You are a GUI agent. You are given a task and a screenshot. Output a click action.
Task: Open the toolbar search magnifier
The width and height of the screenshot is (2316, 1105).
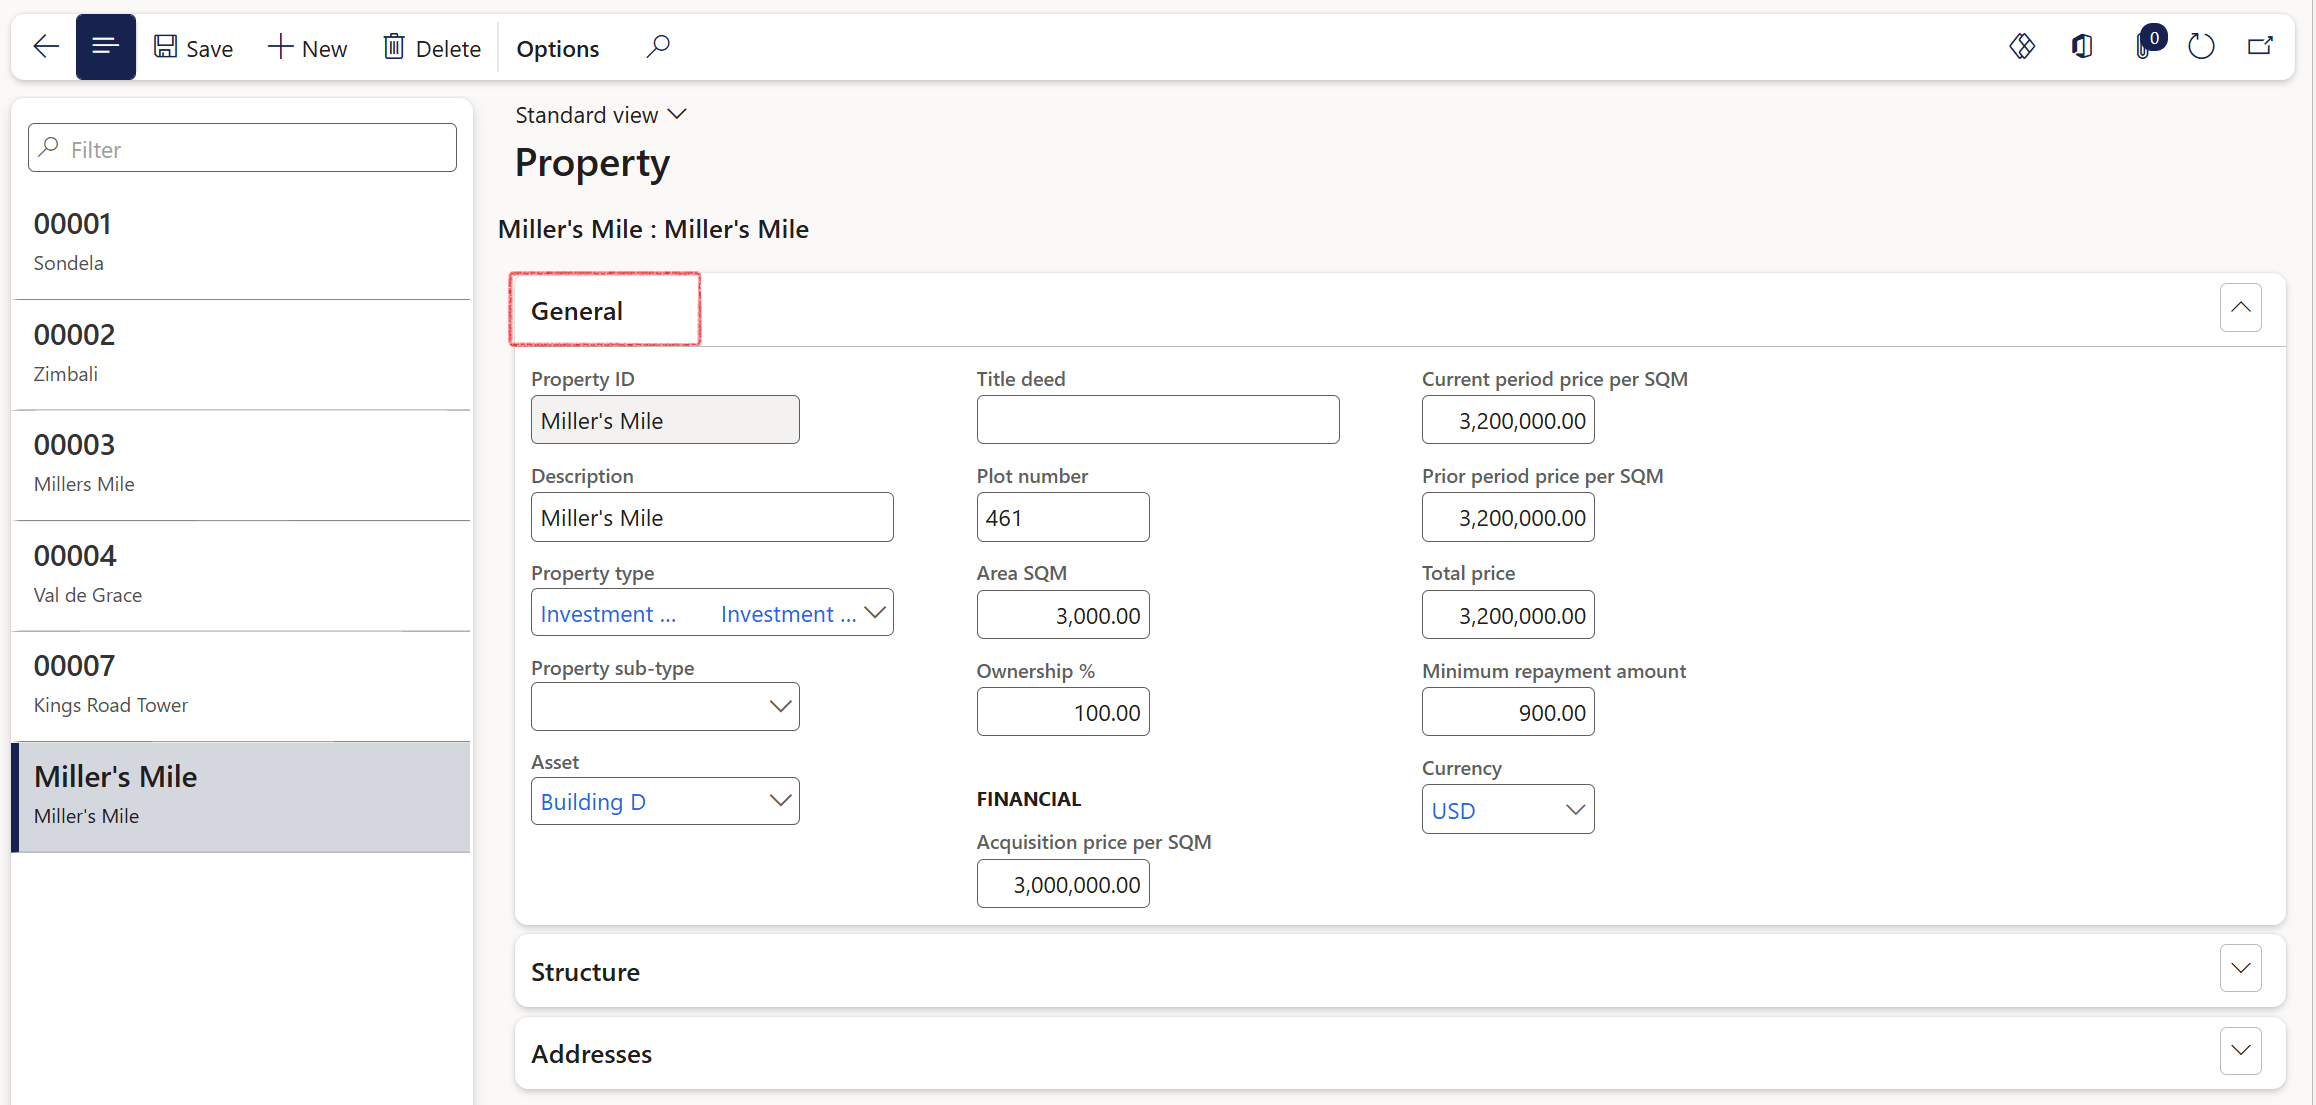657,47
